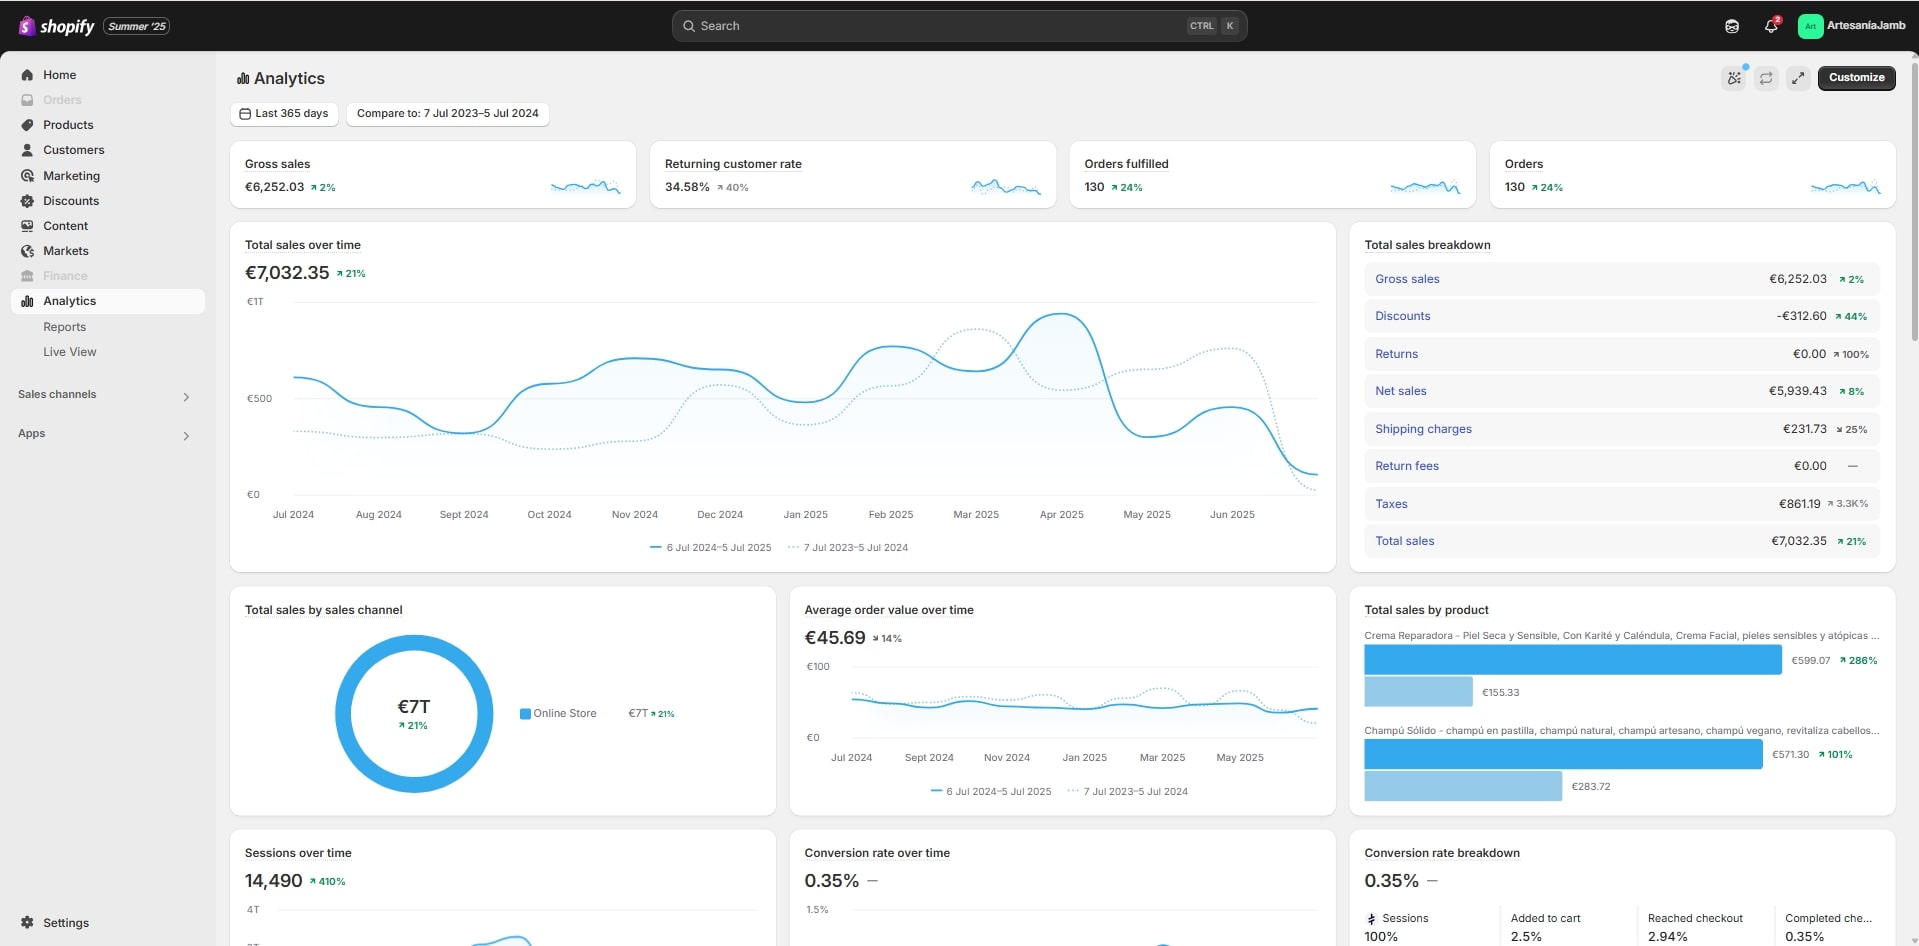The height and width of the screenshot is (946, 1919).
Task: Click the Customize button
Action: click(x=1856, y=78)
